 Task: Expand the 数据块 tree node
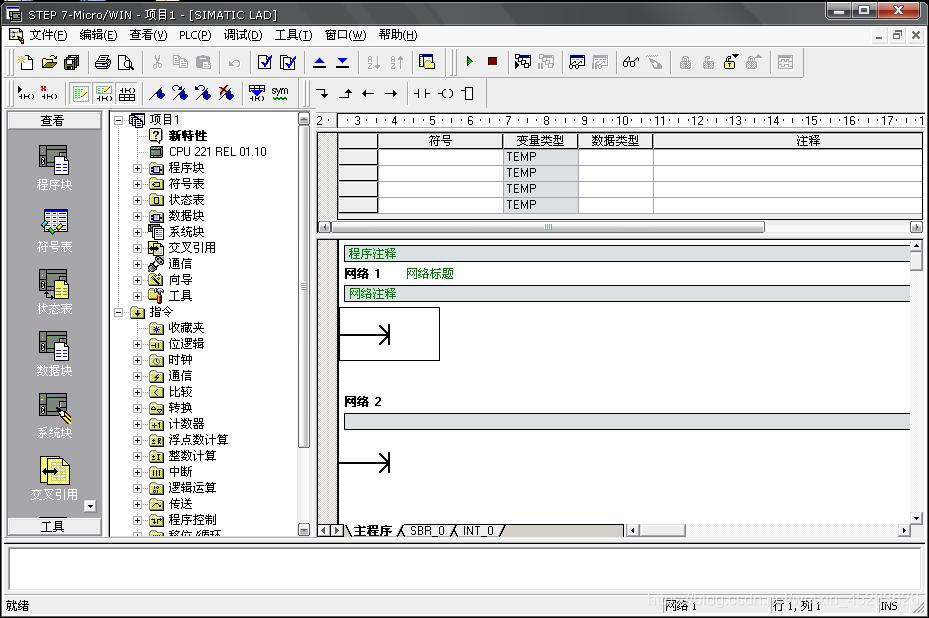[137, 216]
